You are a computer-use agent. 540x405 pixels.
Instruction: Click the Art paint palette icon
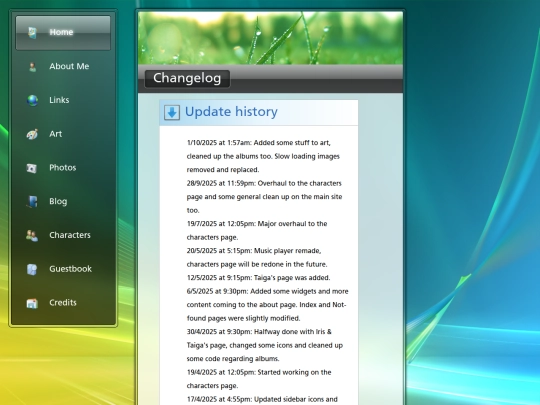click(x=32, y=134)
